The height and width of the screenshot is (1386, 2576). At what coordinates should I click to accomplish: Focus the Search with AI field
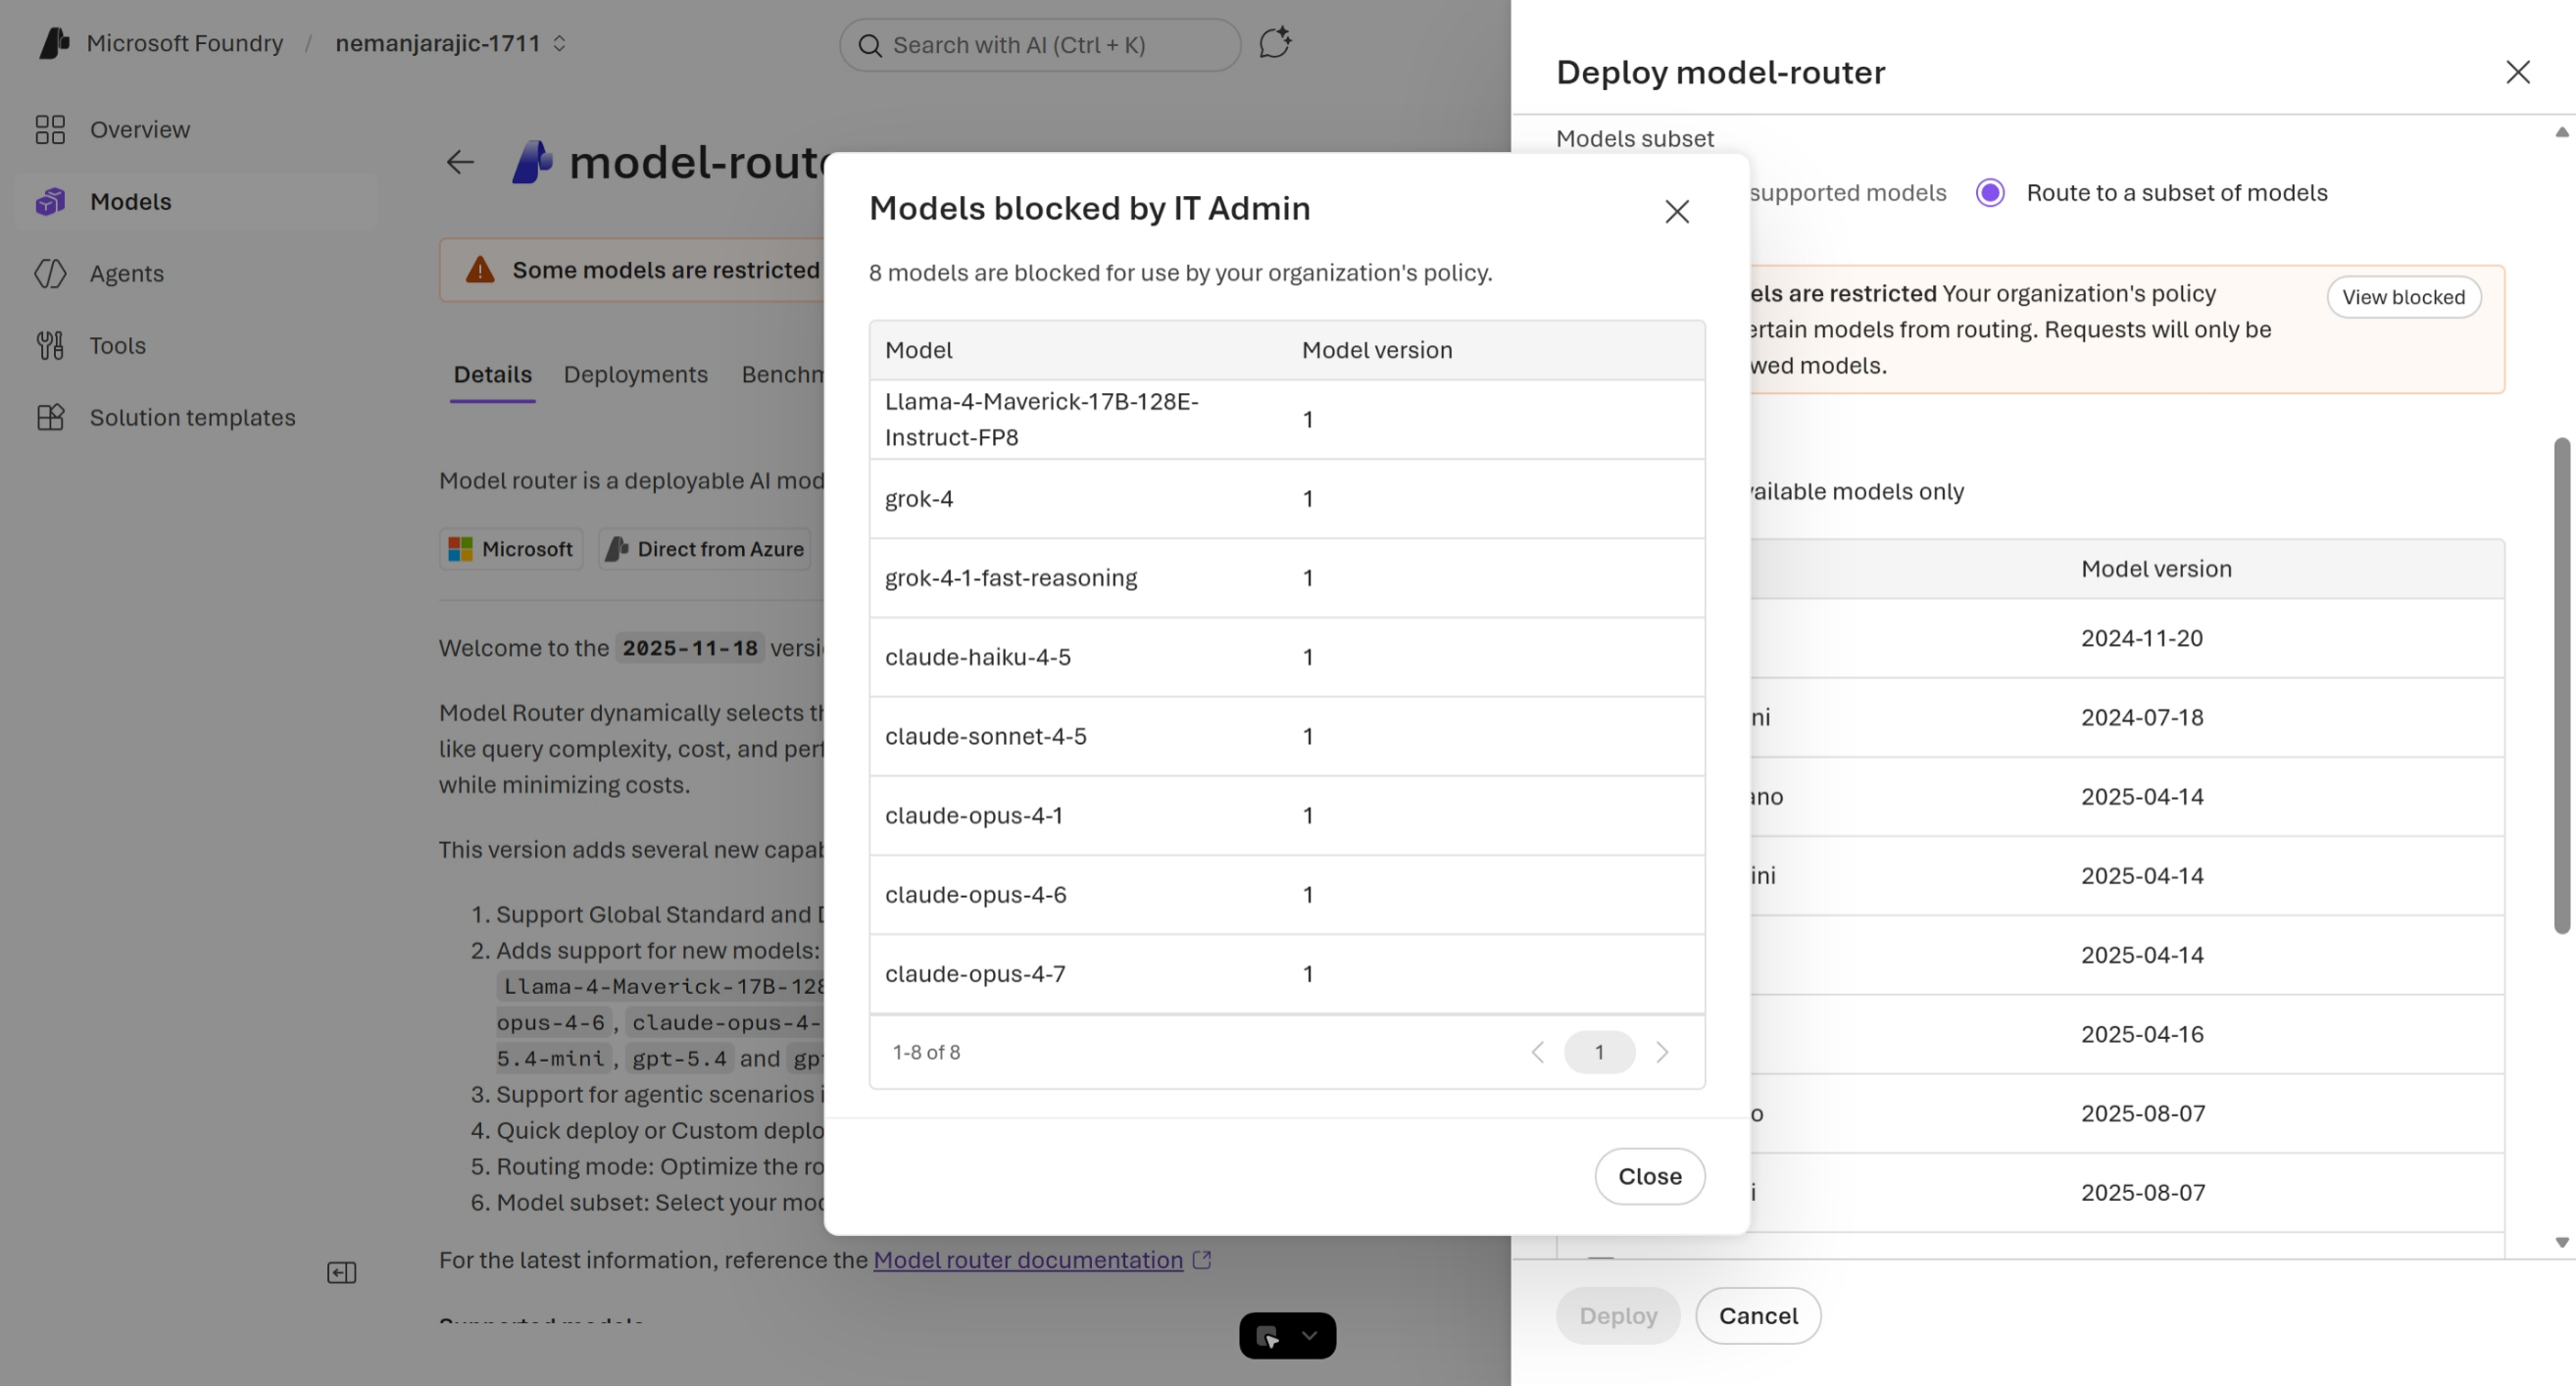click(x=1040, y=45)
